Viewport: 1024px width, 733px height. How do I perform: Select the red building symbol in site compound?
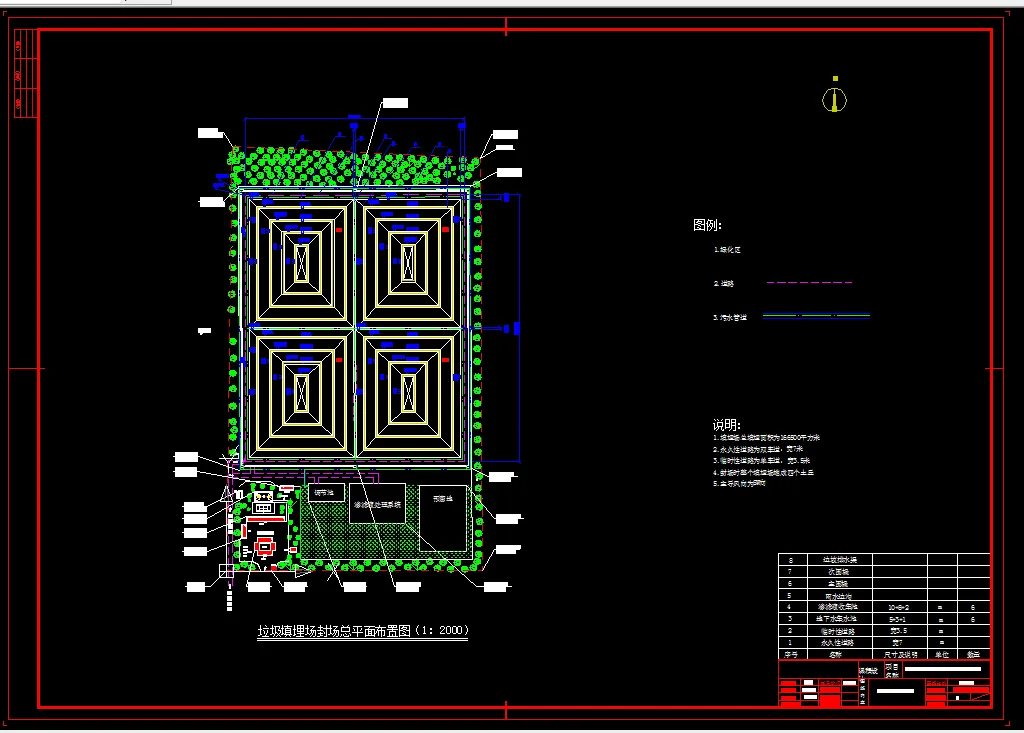coord(265,546)
